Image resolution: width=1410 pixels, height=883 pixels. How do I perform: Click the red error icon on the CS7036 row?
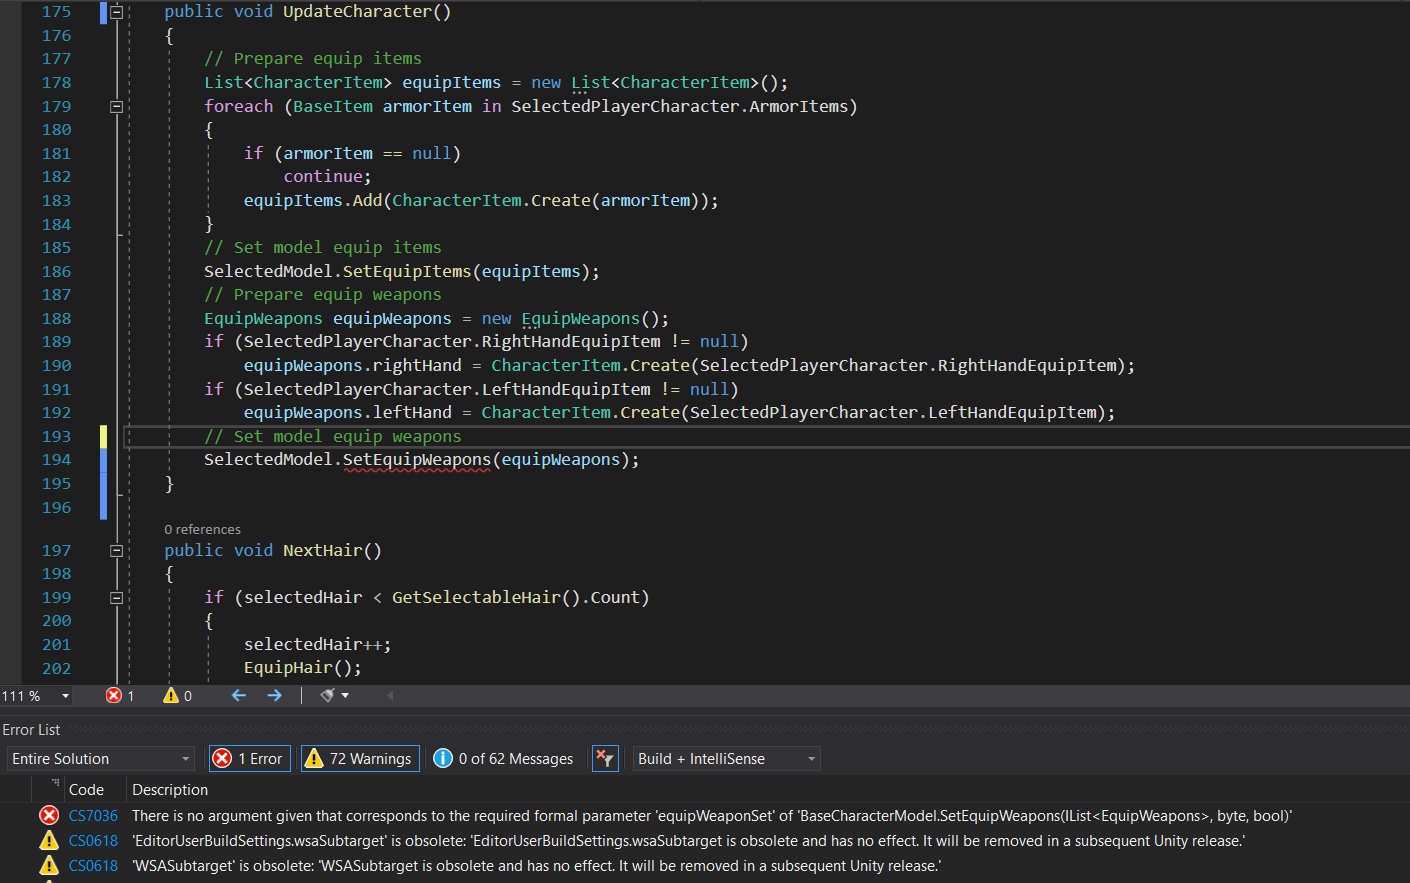coord(49,815)
